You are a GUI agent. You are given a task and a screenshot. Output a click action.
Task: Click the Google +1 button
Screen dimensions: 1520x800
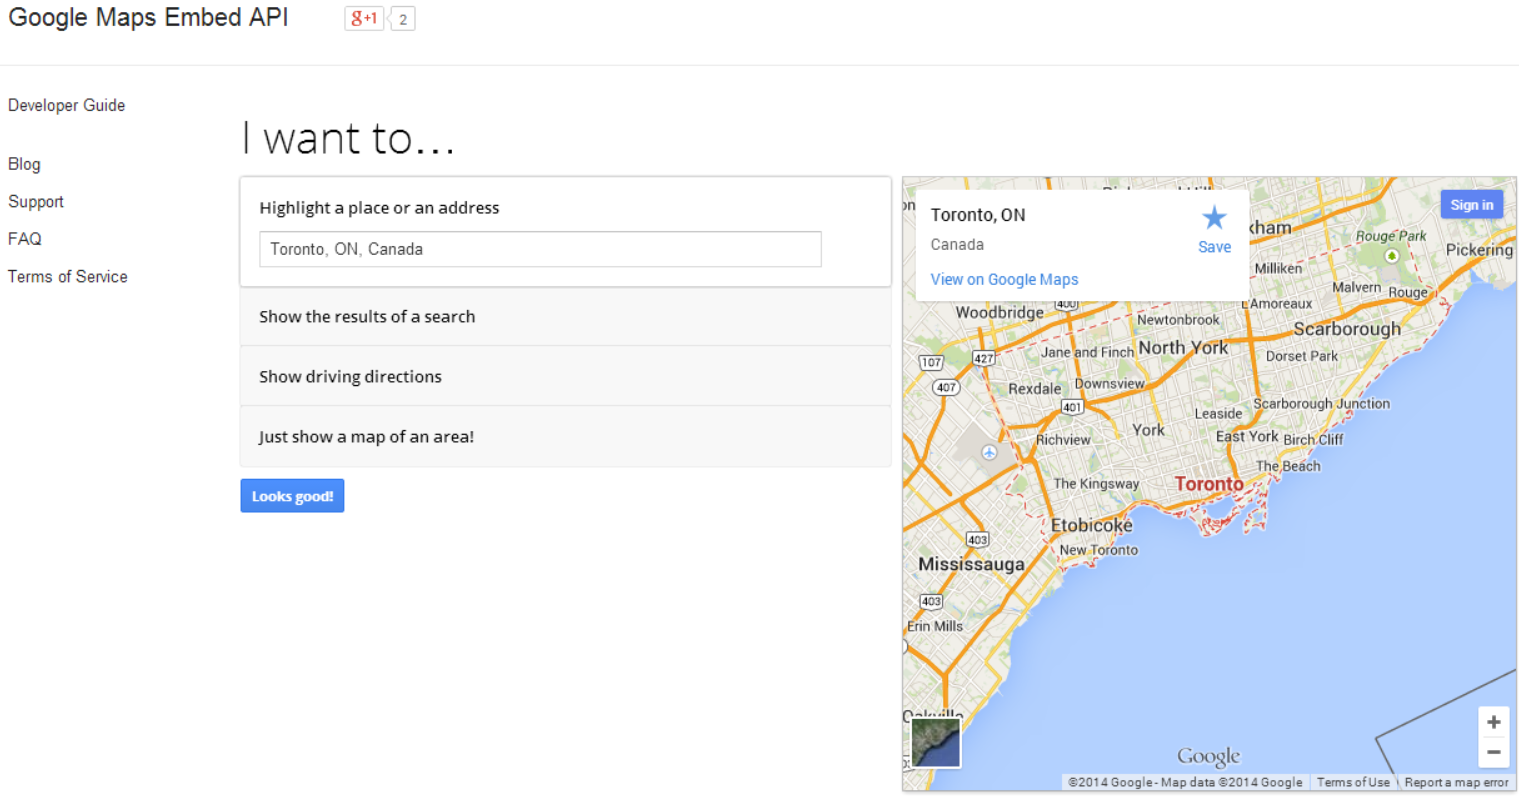(364, 18)
